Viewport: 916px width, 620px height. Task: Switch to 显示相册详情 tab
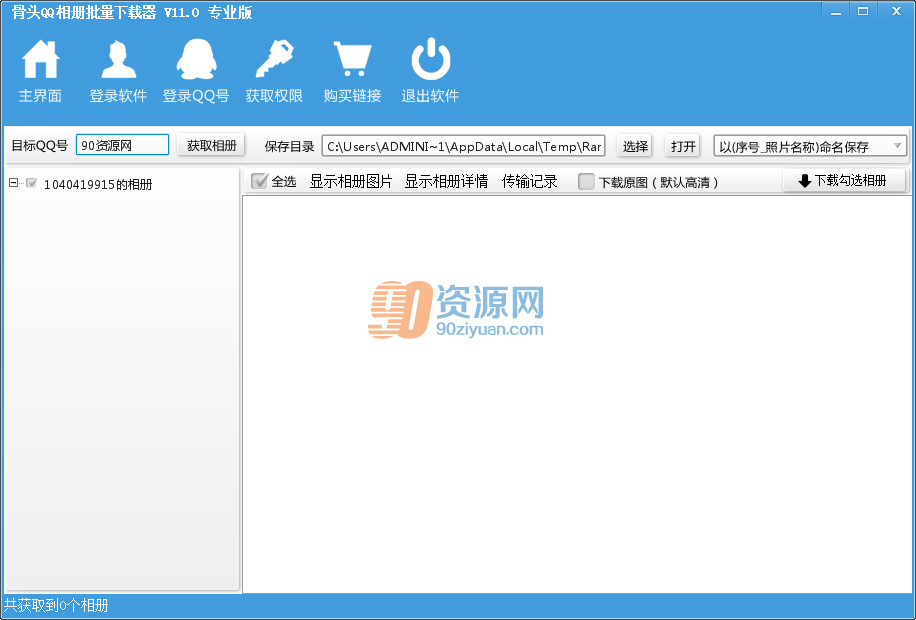[446, 182]
